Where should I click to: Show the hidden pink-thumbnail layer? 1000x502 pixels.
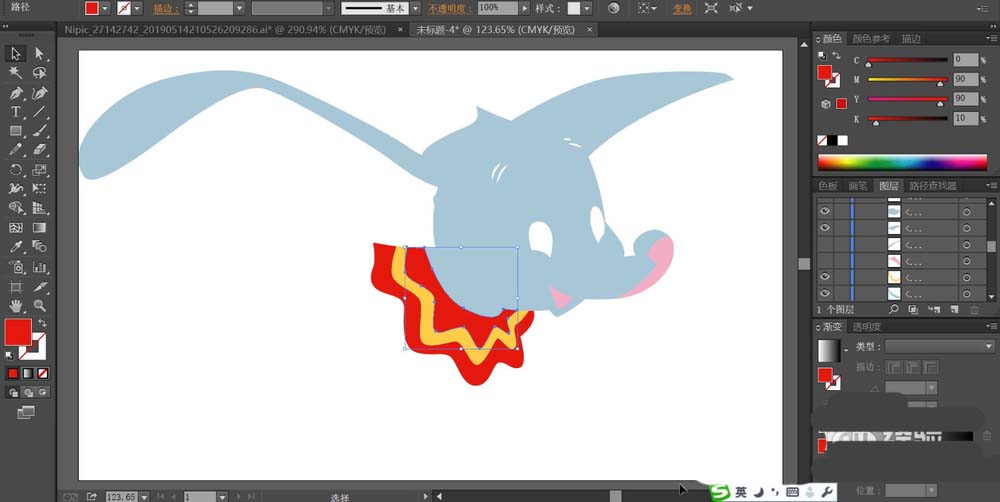[825, 260]
